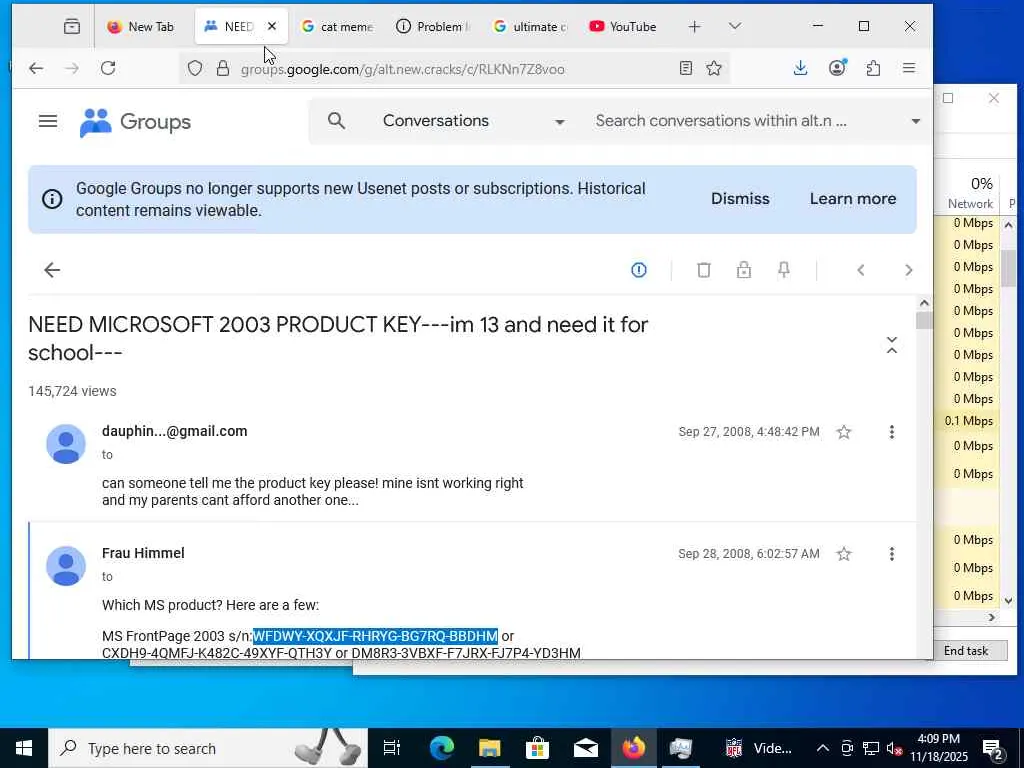The width and height of the screenshot is (1024, 768).
Task: Click the pin conversation icon
Action: point(784,270)
